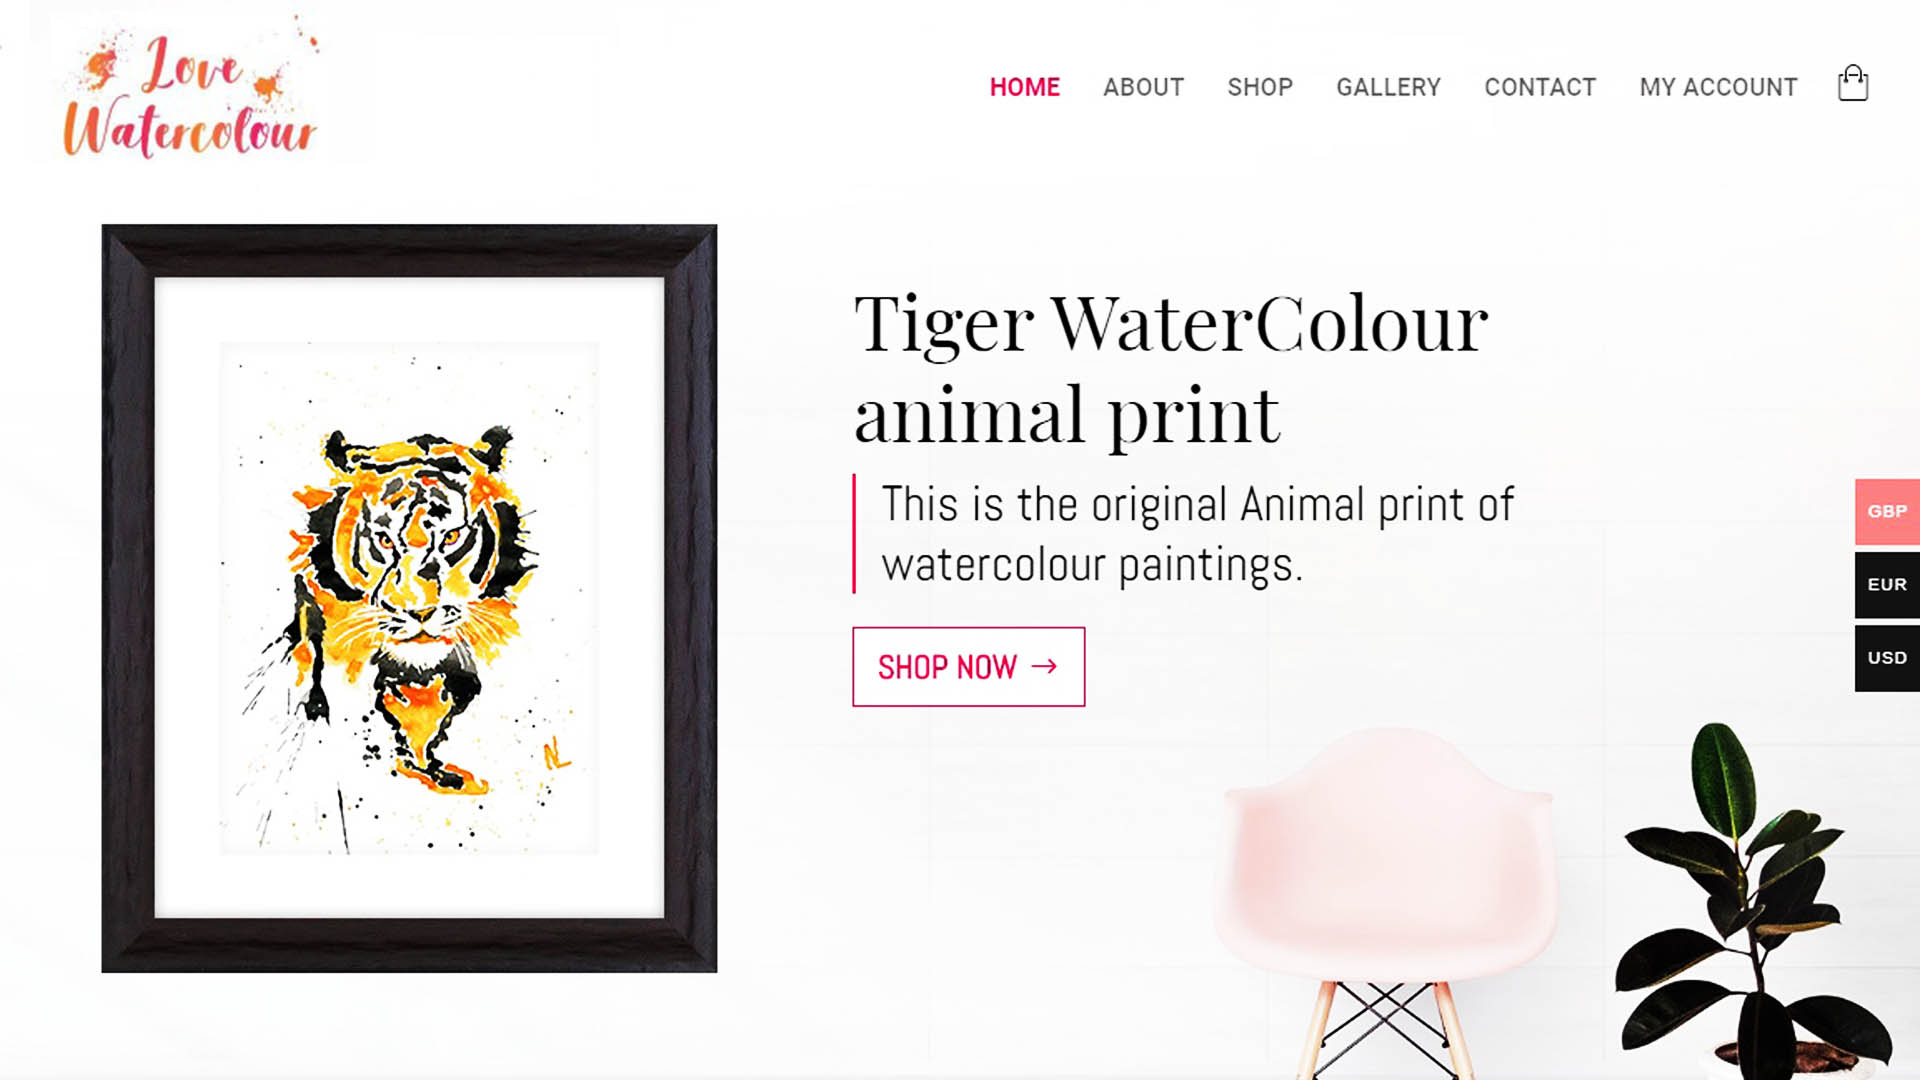Switch currency to USD

click(x=1887, y=658)
